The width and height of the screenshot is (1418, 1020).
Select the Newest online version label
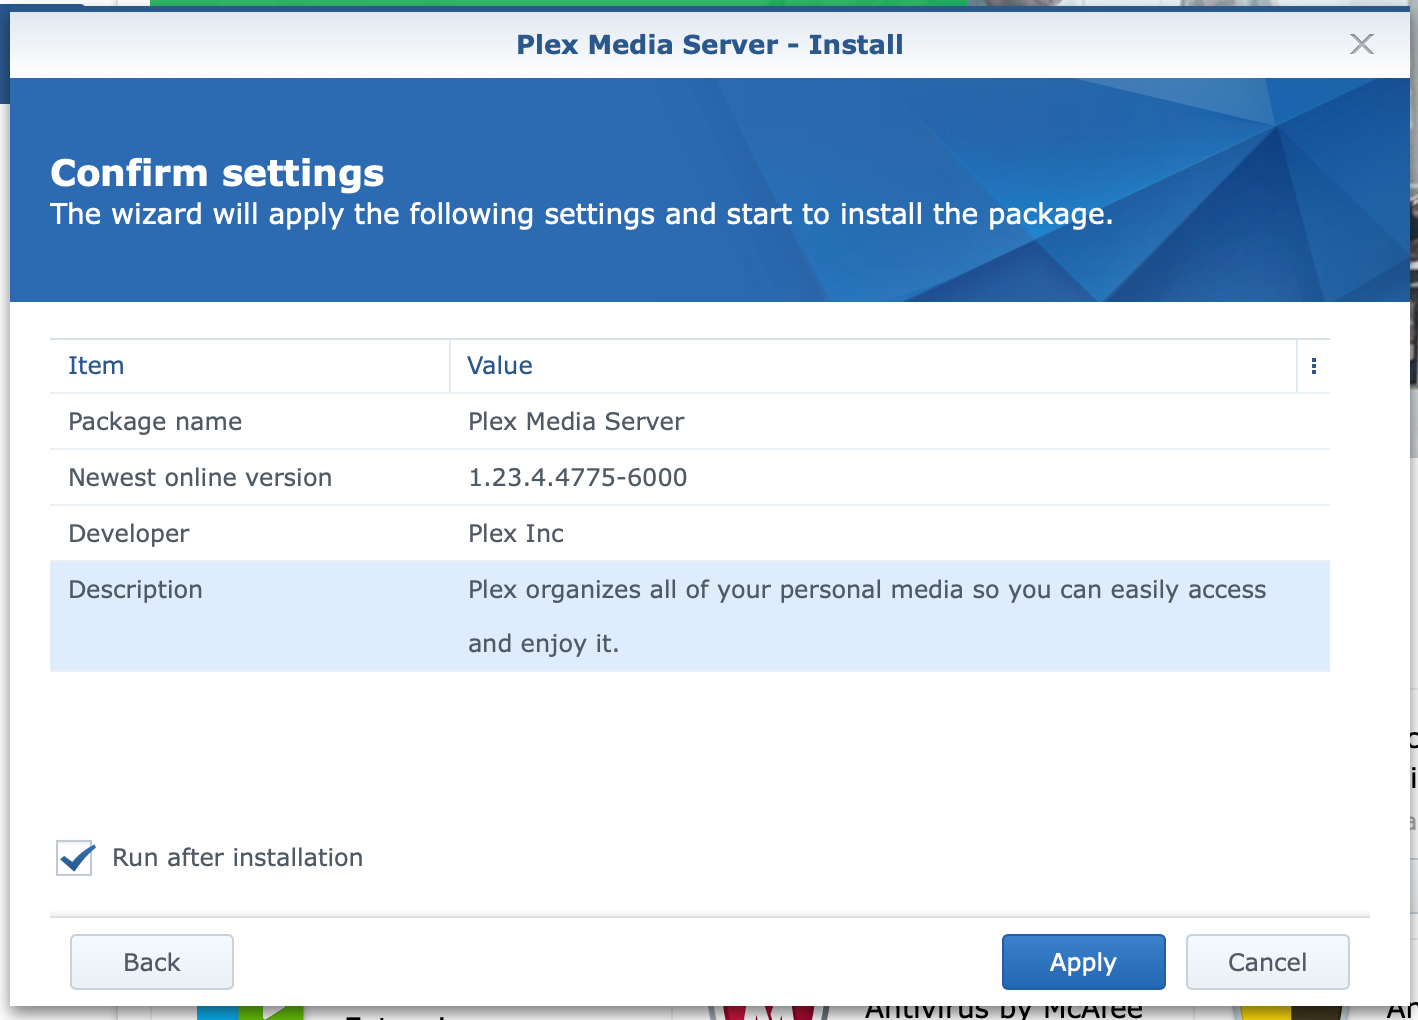200,478
